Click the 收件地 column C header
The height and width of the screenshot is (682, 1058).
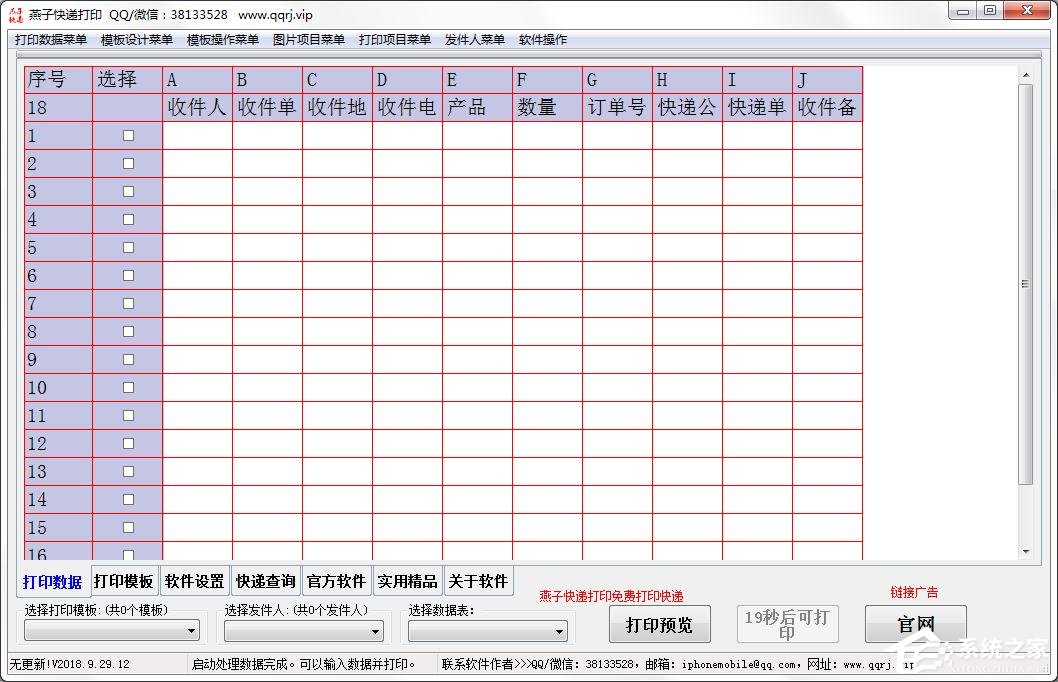tap(337, 108)
